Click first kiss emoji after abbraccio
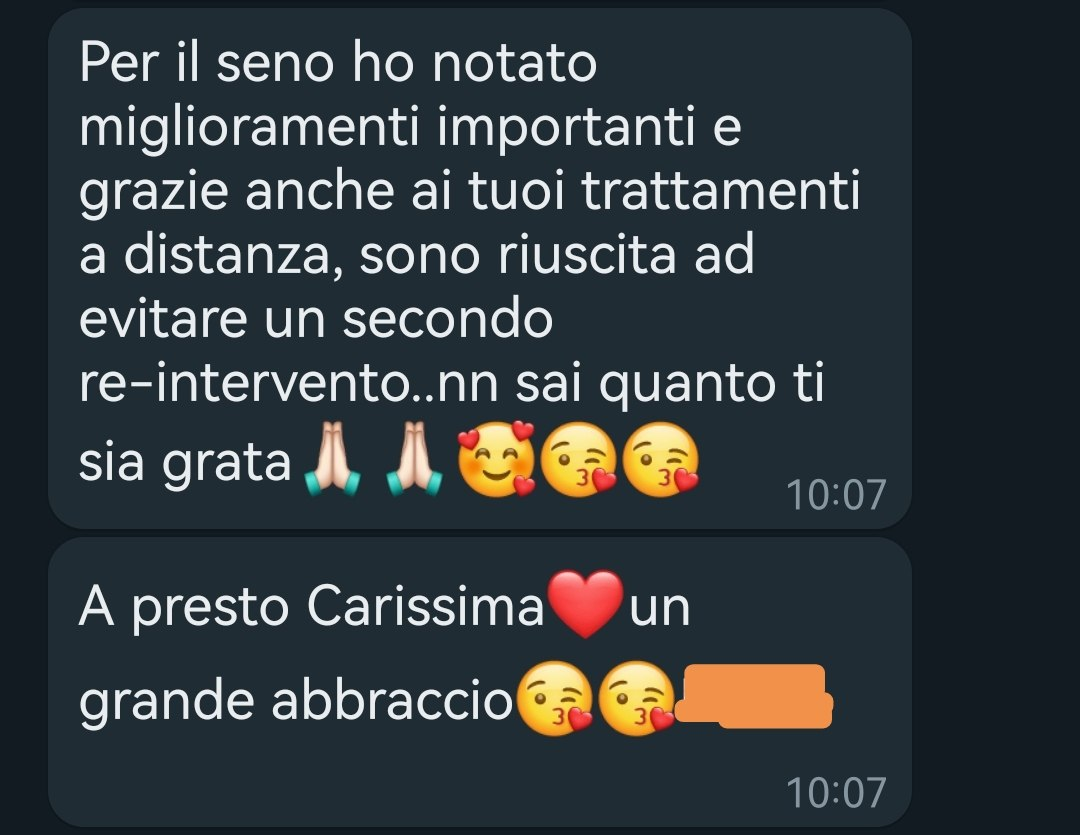This screenshot has width=1080, height=835. pos(554,699)
